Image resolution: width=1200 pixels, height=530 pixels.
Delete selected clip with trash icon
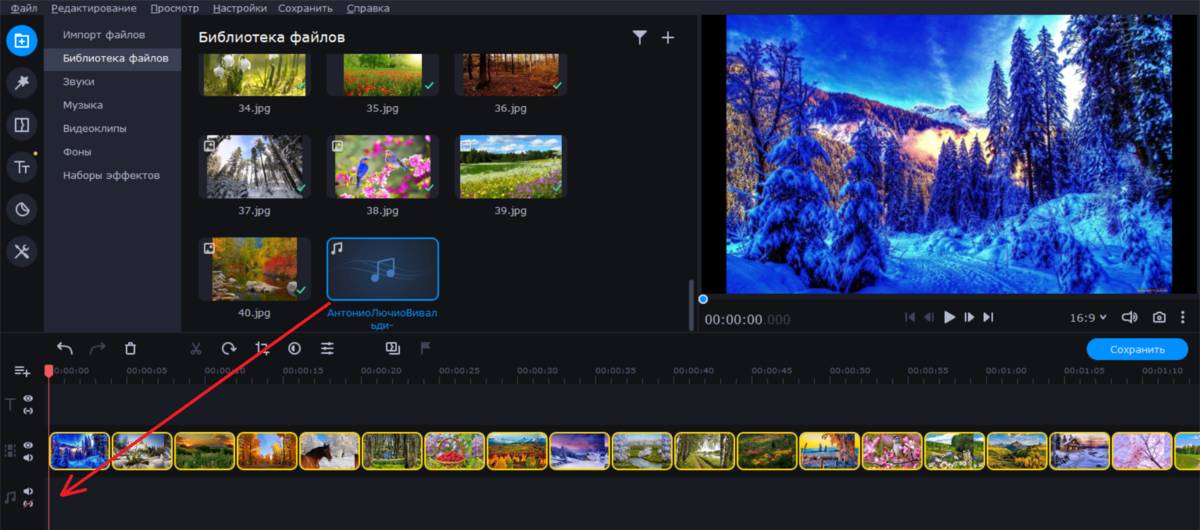[130, 348]
